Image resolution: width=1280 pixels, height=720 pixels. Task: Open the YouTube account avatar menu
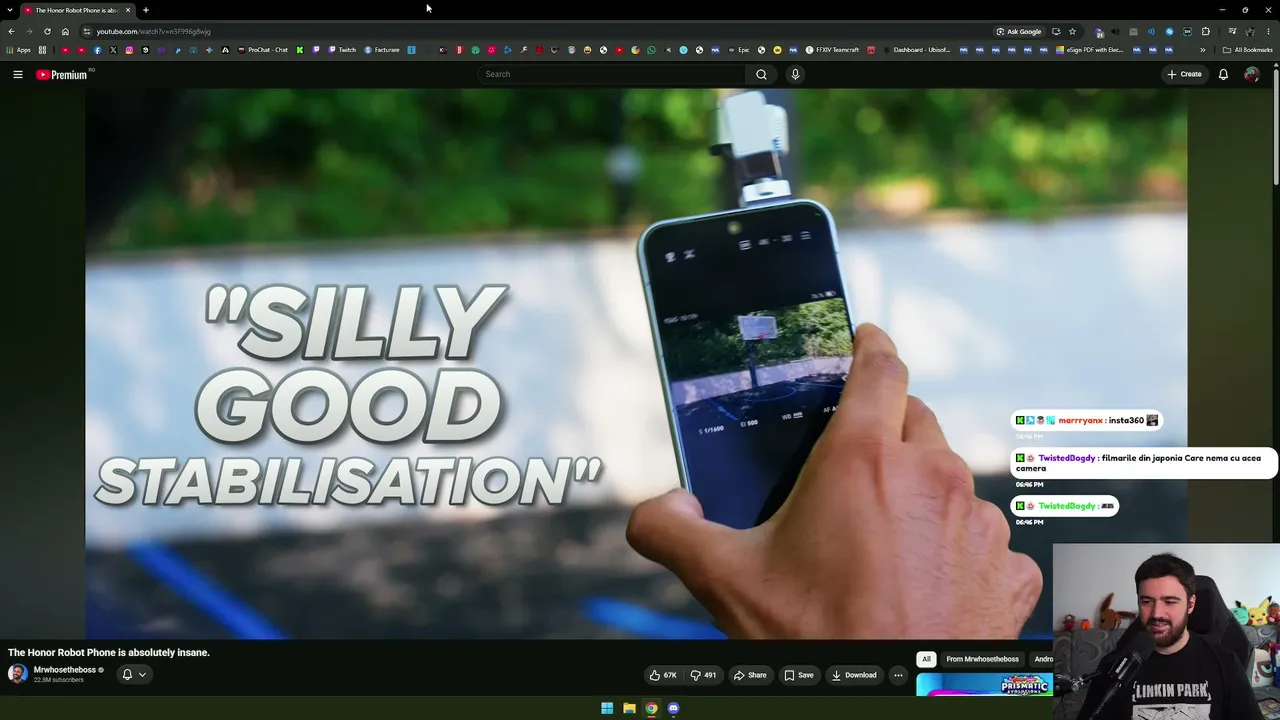click(1252, 74)
